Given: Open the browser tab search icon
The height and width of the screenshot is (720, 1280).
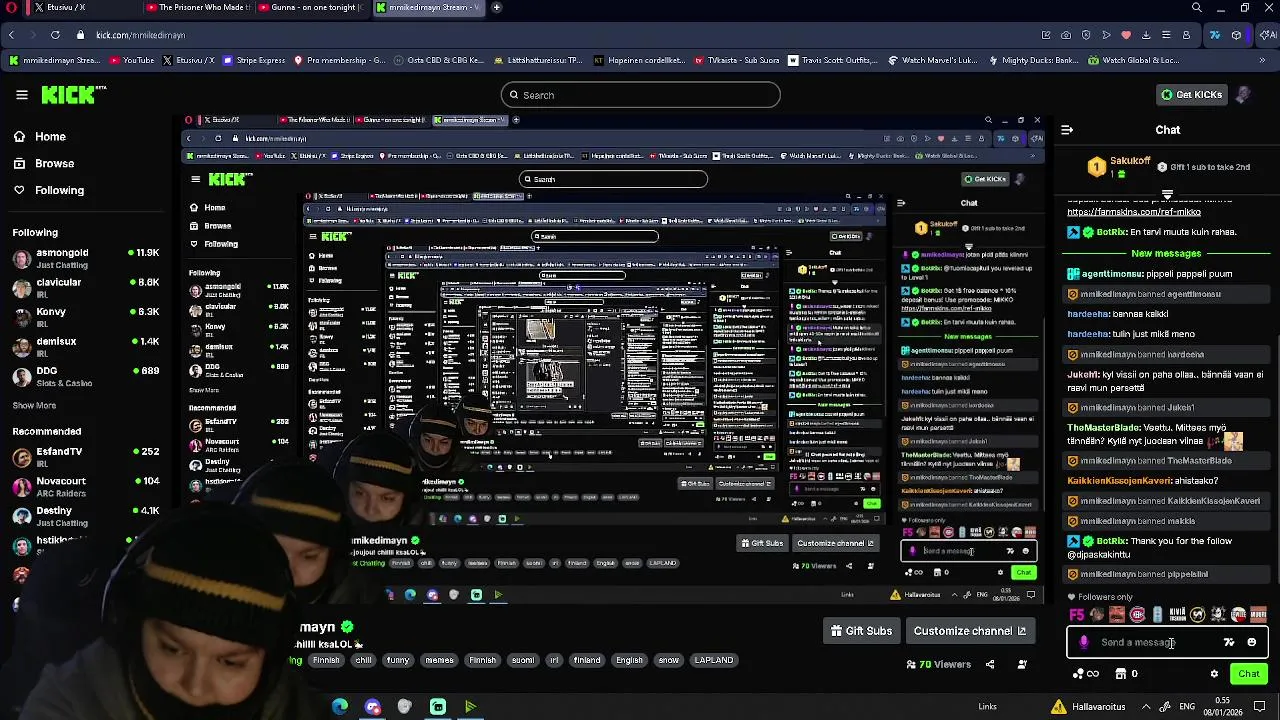Looking at the screenshot, I should pyautogui.click(x=1196, y=8).
